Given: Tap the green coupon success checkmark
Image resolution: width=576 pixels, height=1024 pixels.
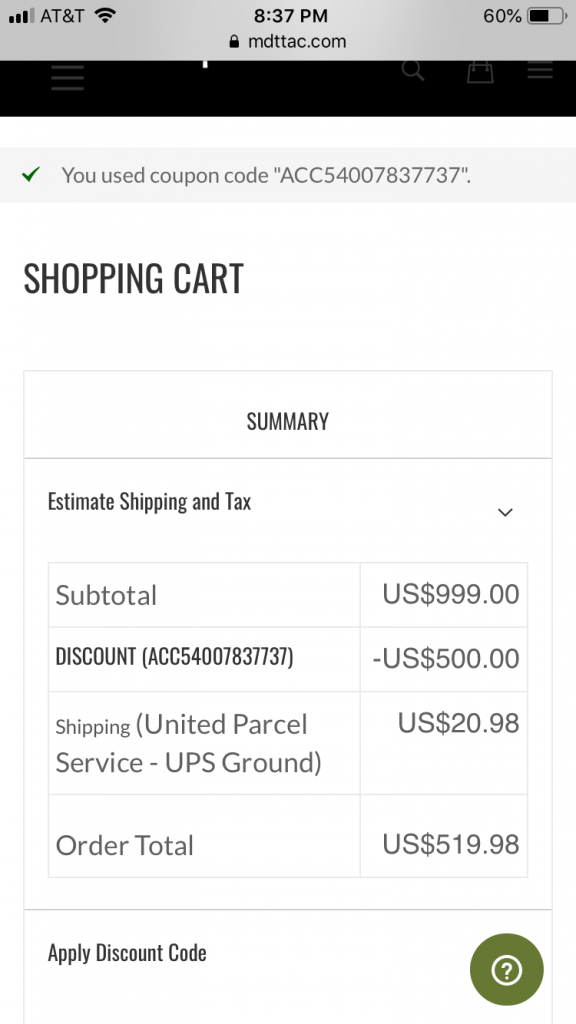Looking at the screenshot, I should pos(31,174).
